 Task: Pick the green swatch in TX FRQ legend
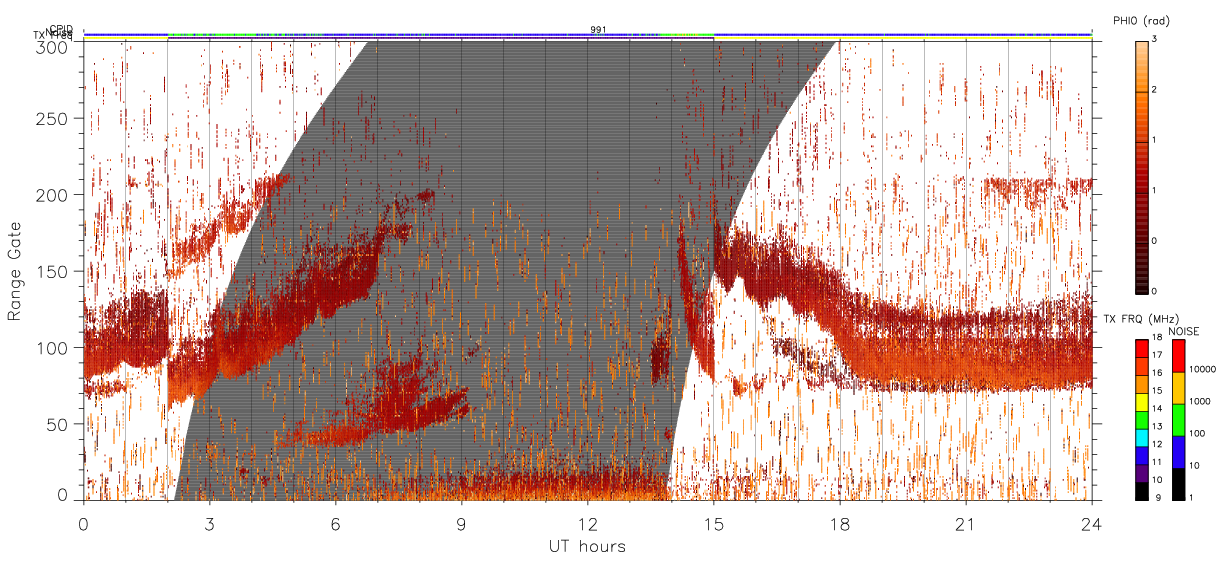pyautogui.click(x=1142, y=420)
